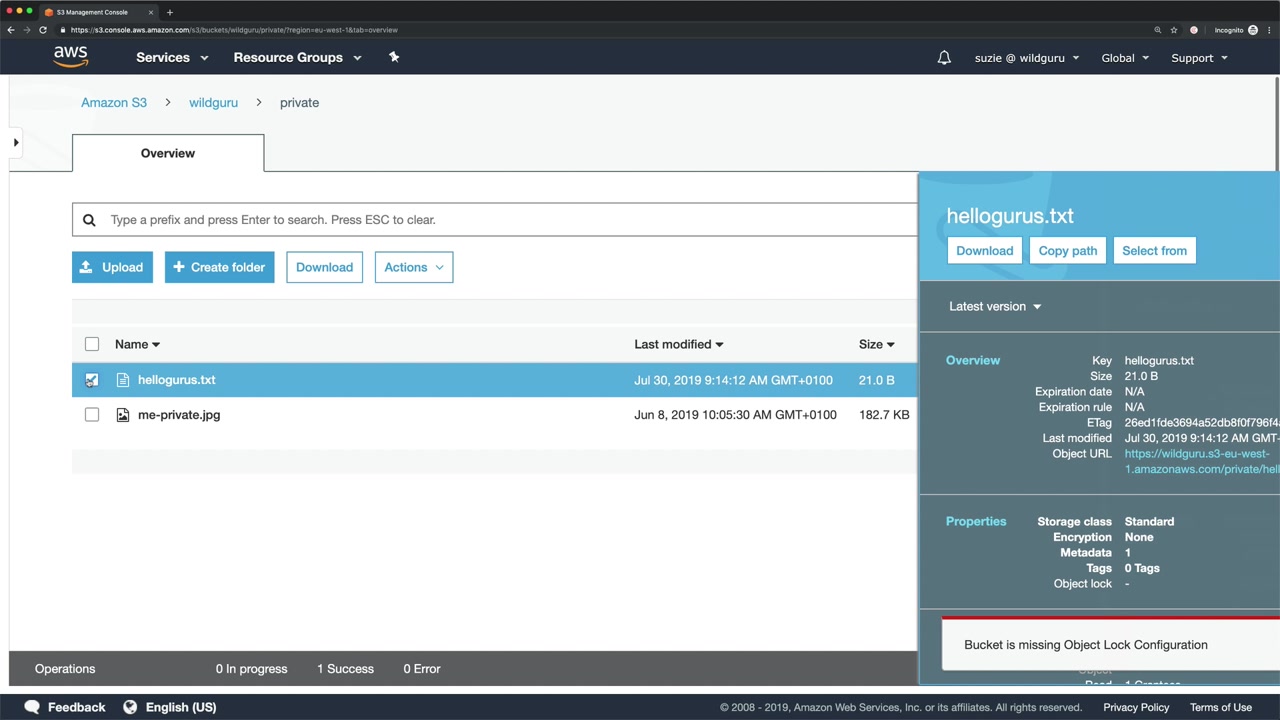
Task: Sort by Size column
Action: (x=876, y=344)
